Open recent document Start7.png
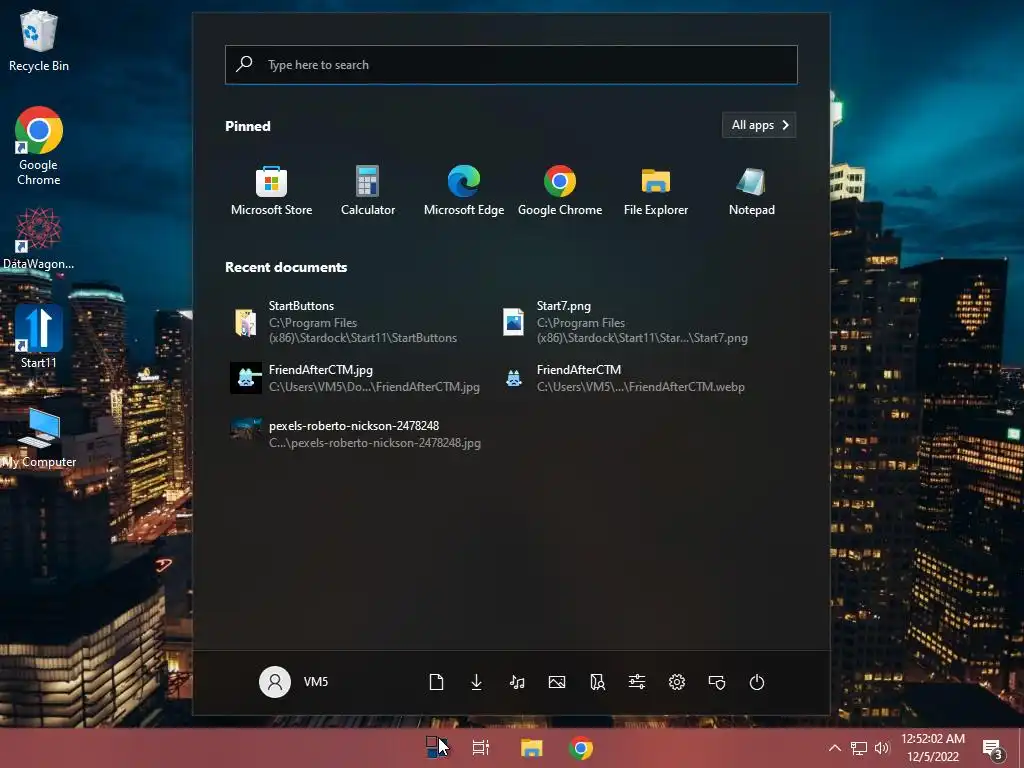The width and height of the screenshot is (1024, 768). click(626, 321)
